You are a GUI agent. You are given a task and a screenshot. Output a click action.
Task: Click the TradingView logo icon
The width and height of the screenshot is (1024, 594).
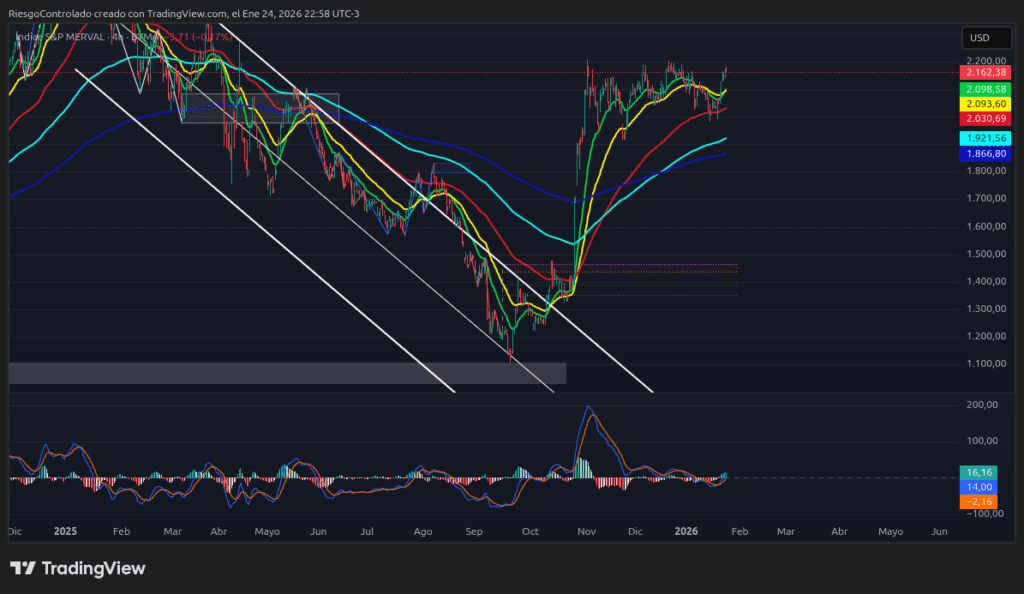tap(23, 569)
